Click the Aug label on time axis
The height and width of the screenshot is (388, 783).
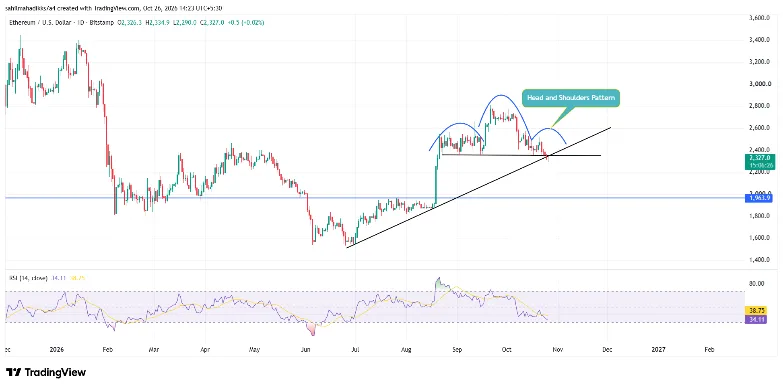(406, 350)
